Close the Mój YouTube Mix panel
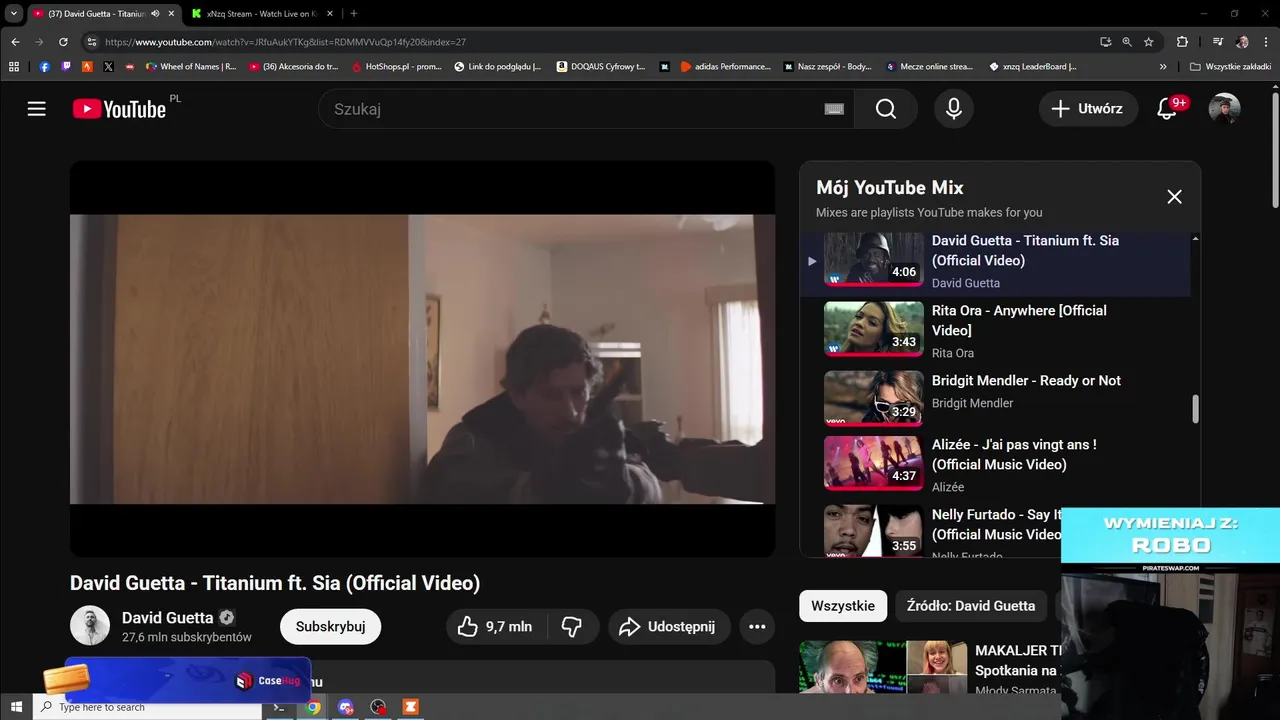 [x=1175, y=197]
